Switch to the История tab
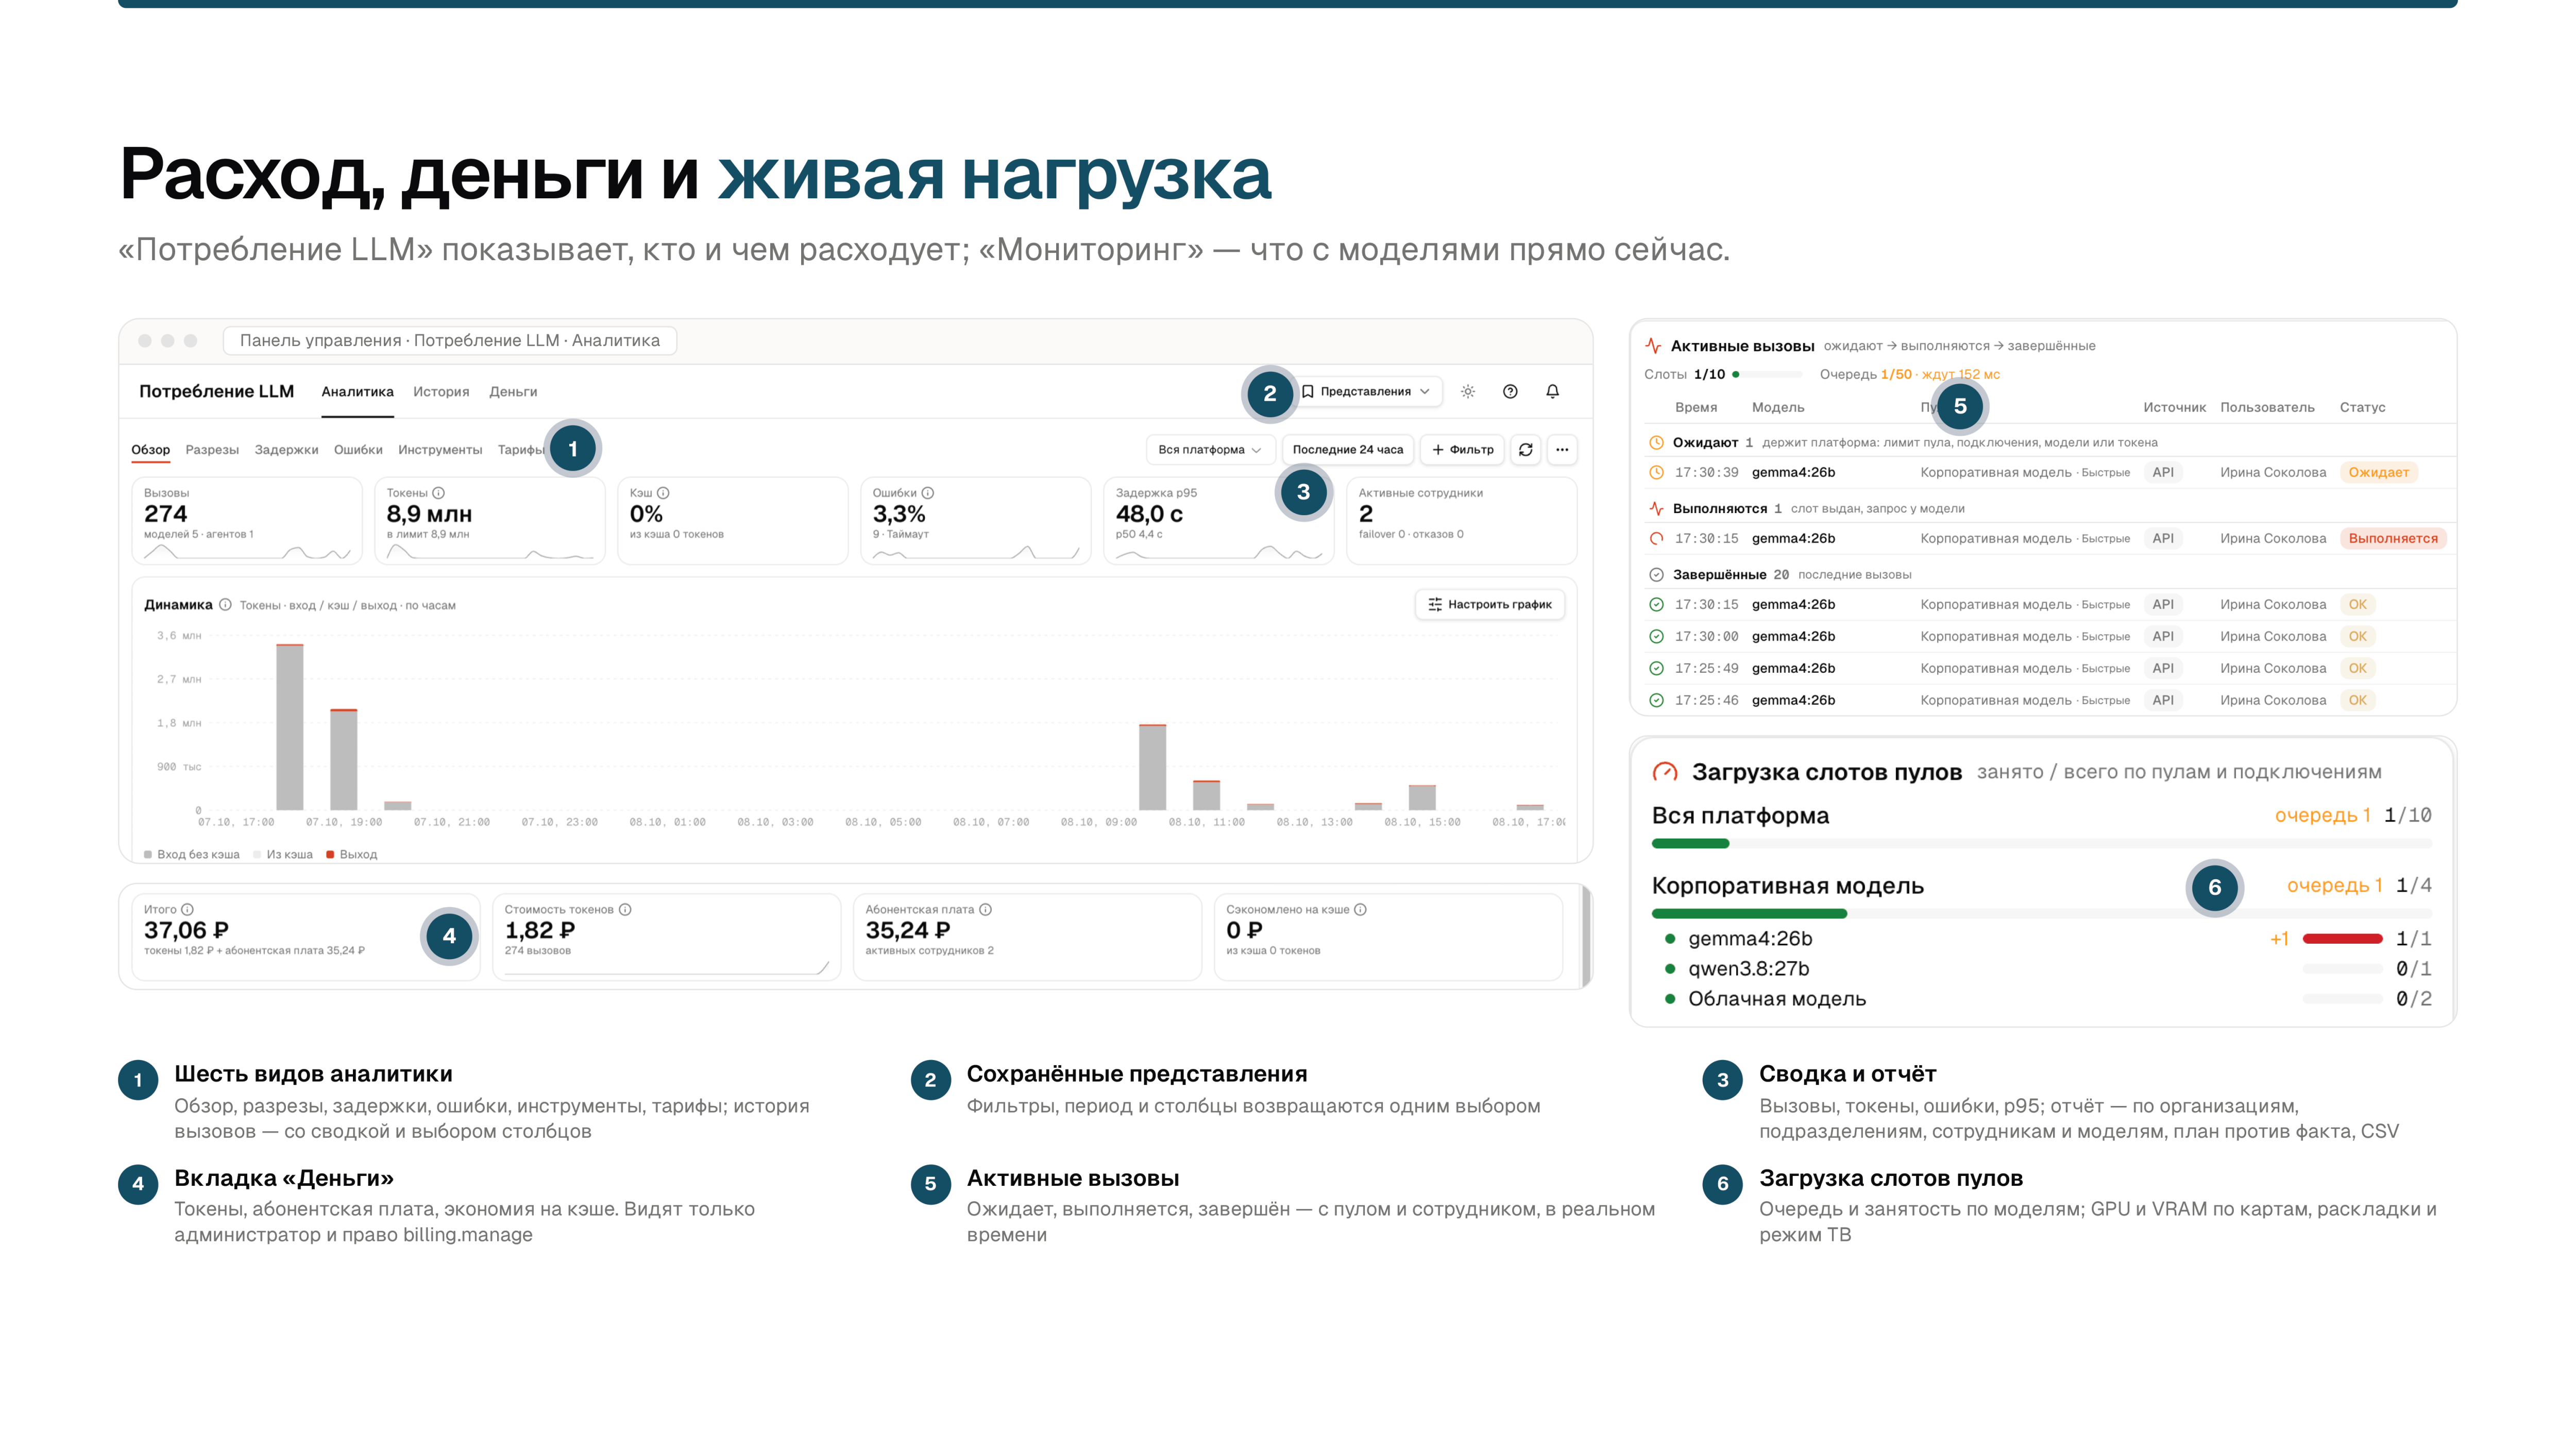The height and width of the screenshot is (1449, 2576). click(x=441, y=392)
